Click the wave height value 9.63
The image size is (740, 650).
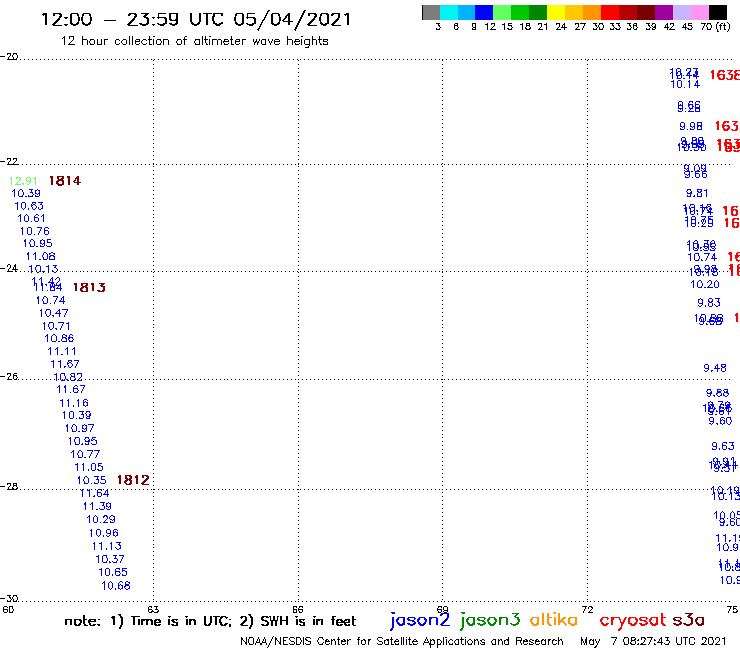point(723,446)
